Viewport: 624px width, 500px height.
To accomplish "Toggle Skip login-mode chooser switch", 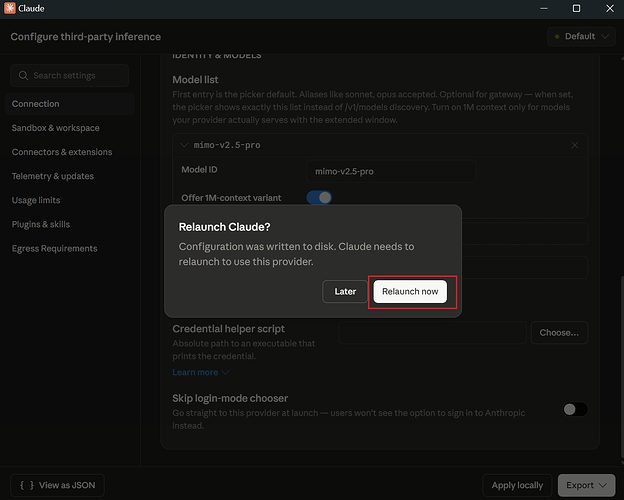I will 575,409.
